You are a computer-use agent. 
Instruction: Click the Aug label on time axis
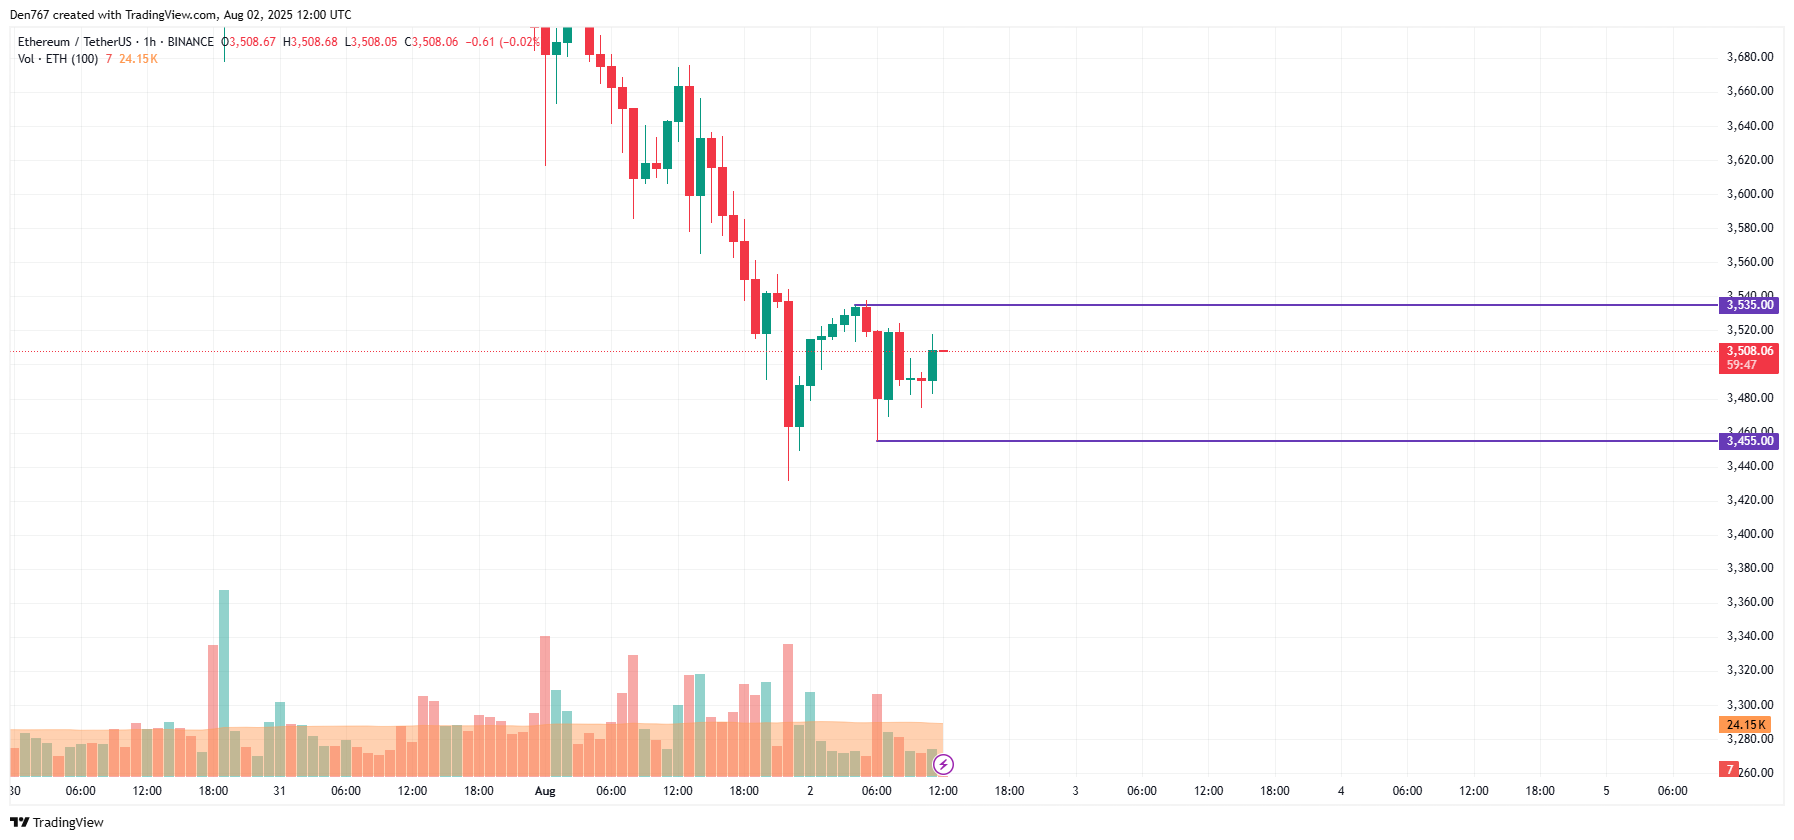545,791
